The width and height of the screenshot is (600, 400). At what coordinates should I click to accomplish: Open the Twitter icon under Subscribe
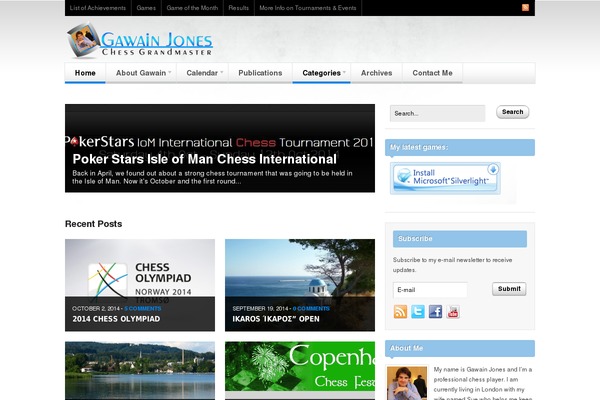pyautogui.click(x=418, y=312)
